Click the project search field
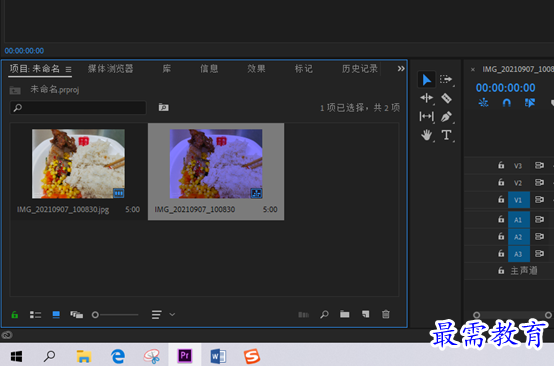Viewport: 554px width, 366px height. (x=78, y=108)
